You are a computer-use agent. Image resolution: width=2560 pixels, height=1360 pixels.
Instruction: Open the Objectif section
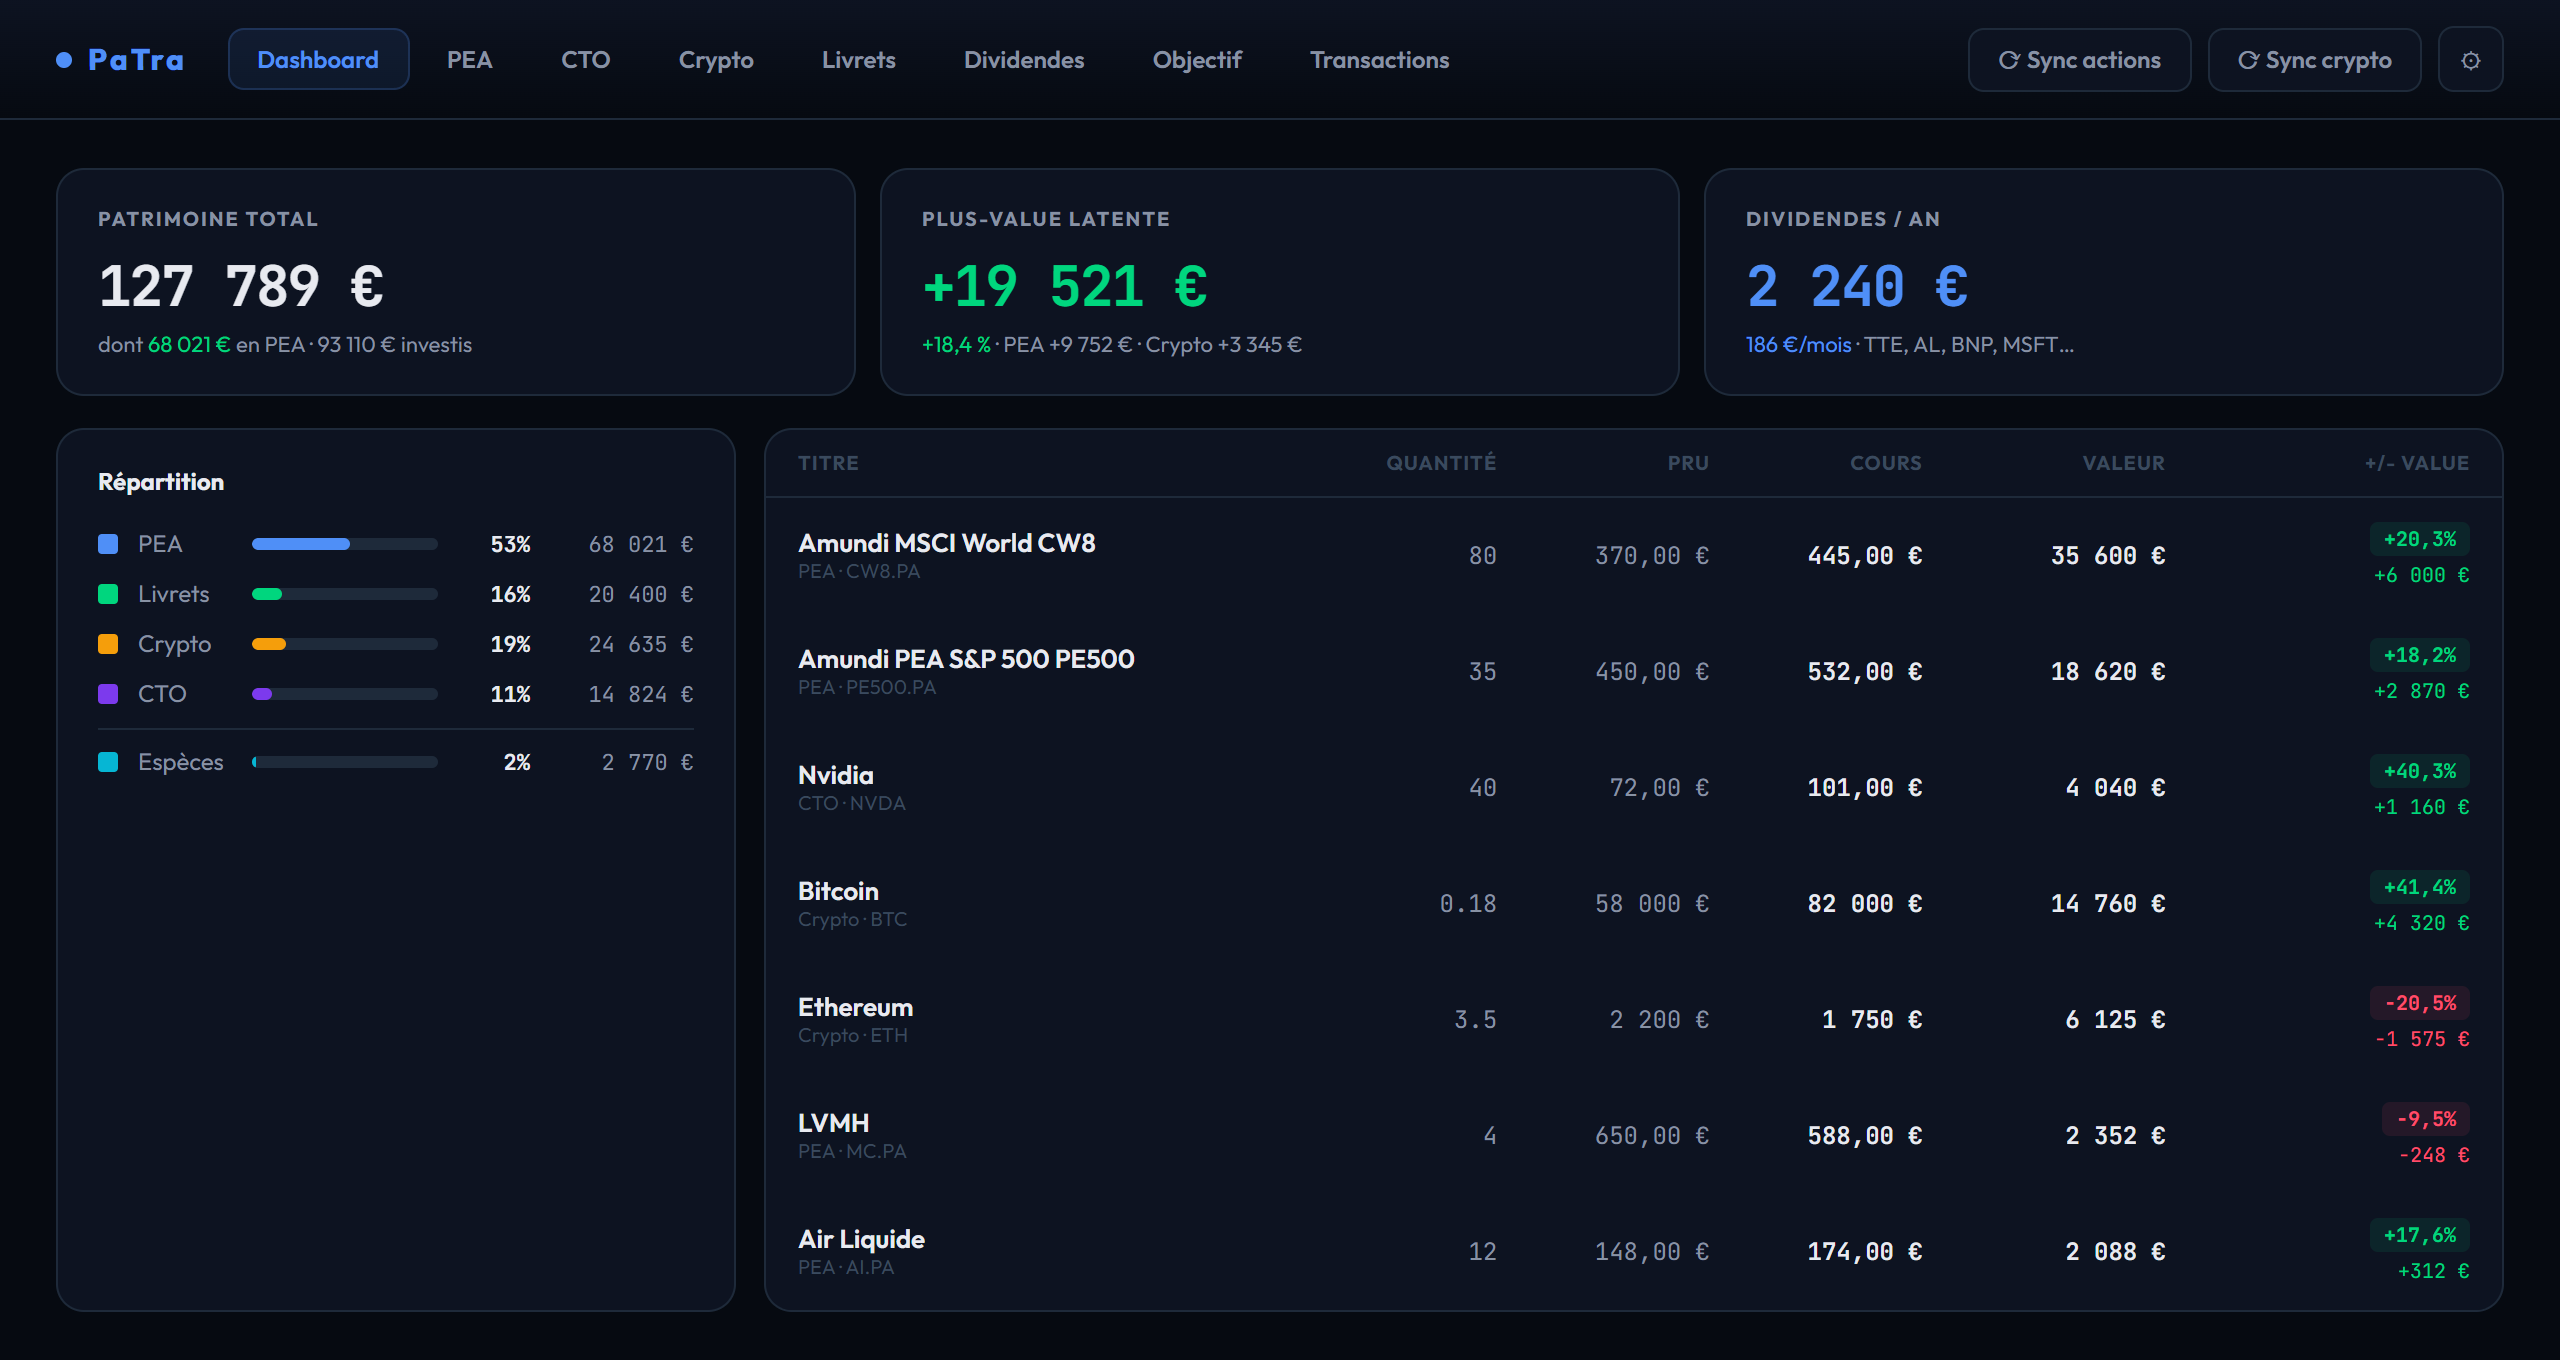[1196, 59]
